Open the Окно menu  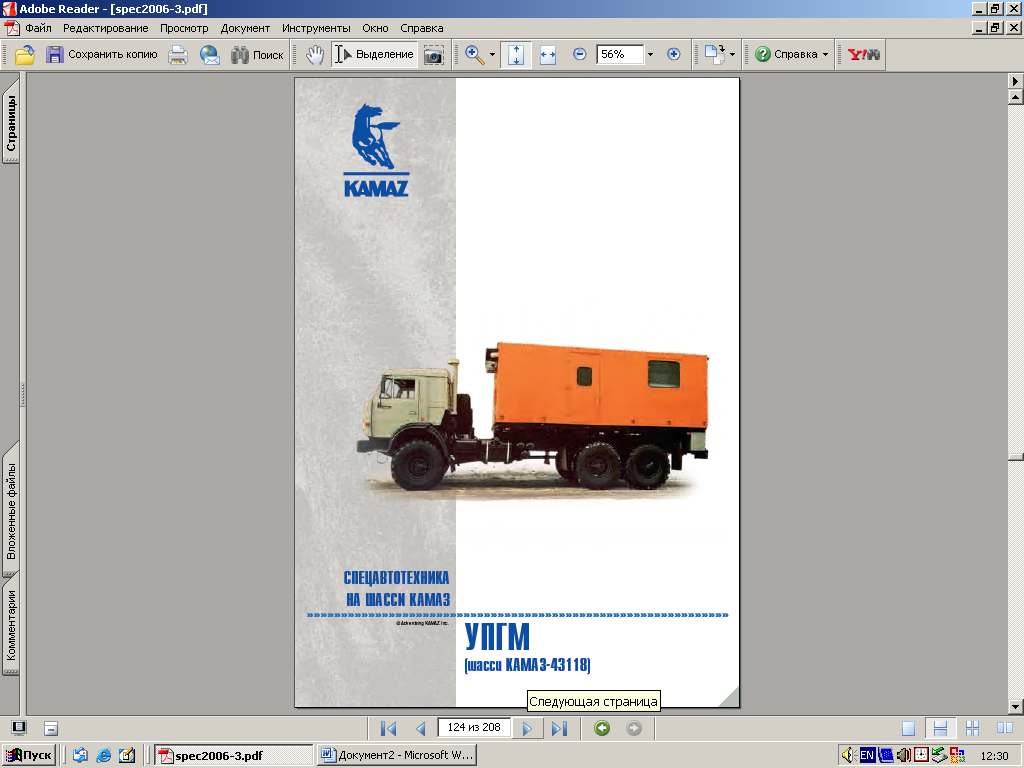[x=376, y=28]
